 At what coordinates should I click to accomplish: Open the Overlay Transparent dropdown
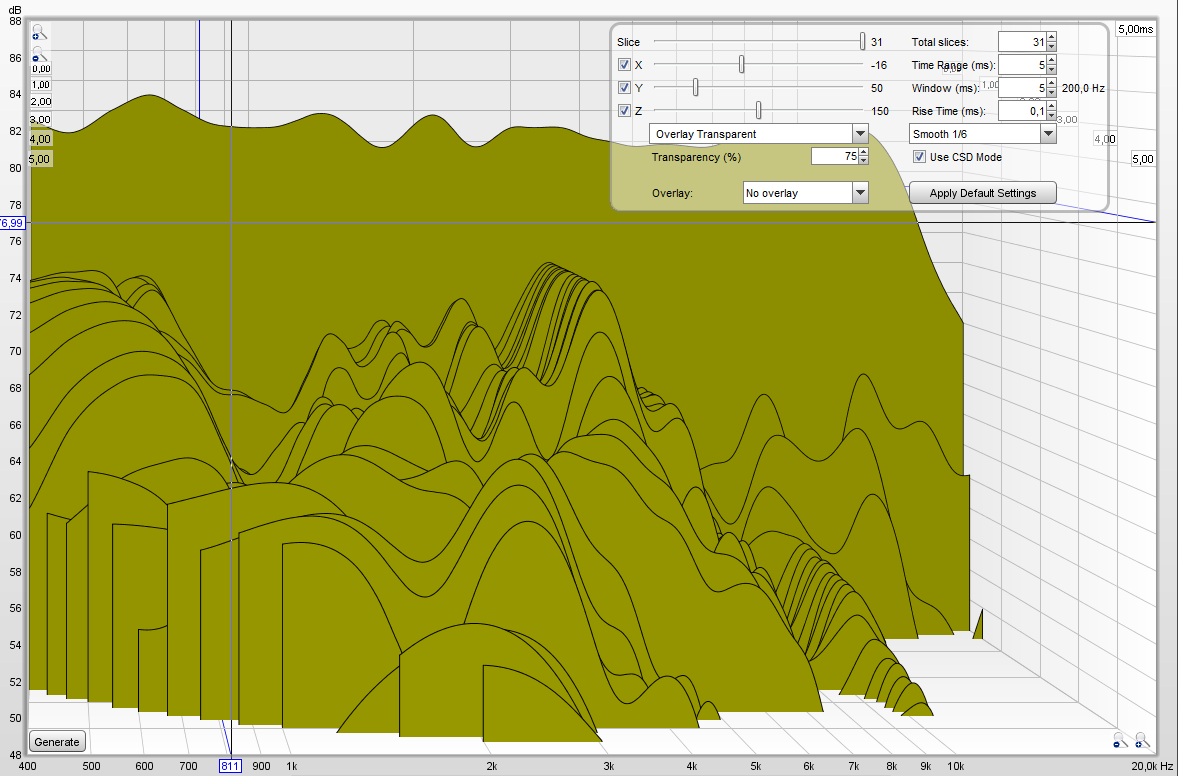(x=759, y=134)
